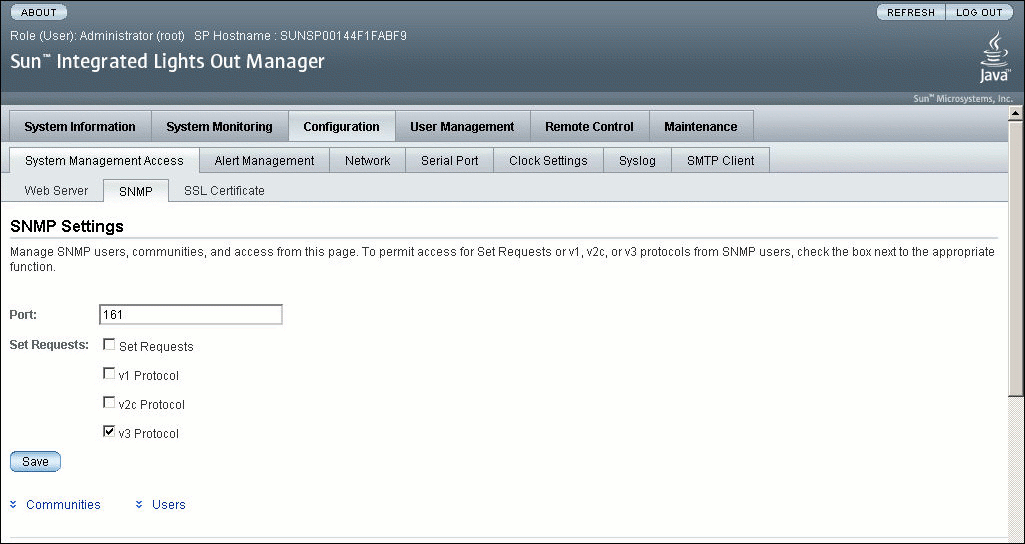This screenshot has height=544, width=1025.
Task: Switch to the Web Server tab
Action: click(x=56, y=191)
